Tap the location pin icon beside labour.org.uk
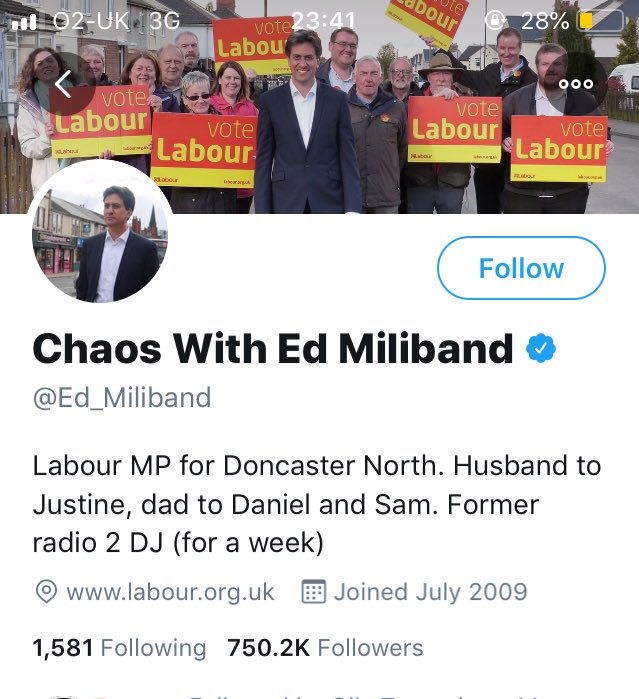Viewport: 639px width, 699px height. pyautogui.click(x=45, y=591)
